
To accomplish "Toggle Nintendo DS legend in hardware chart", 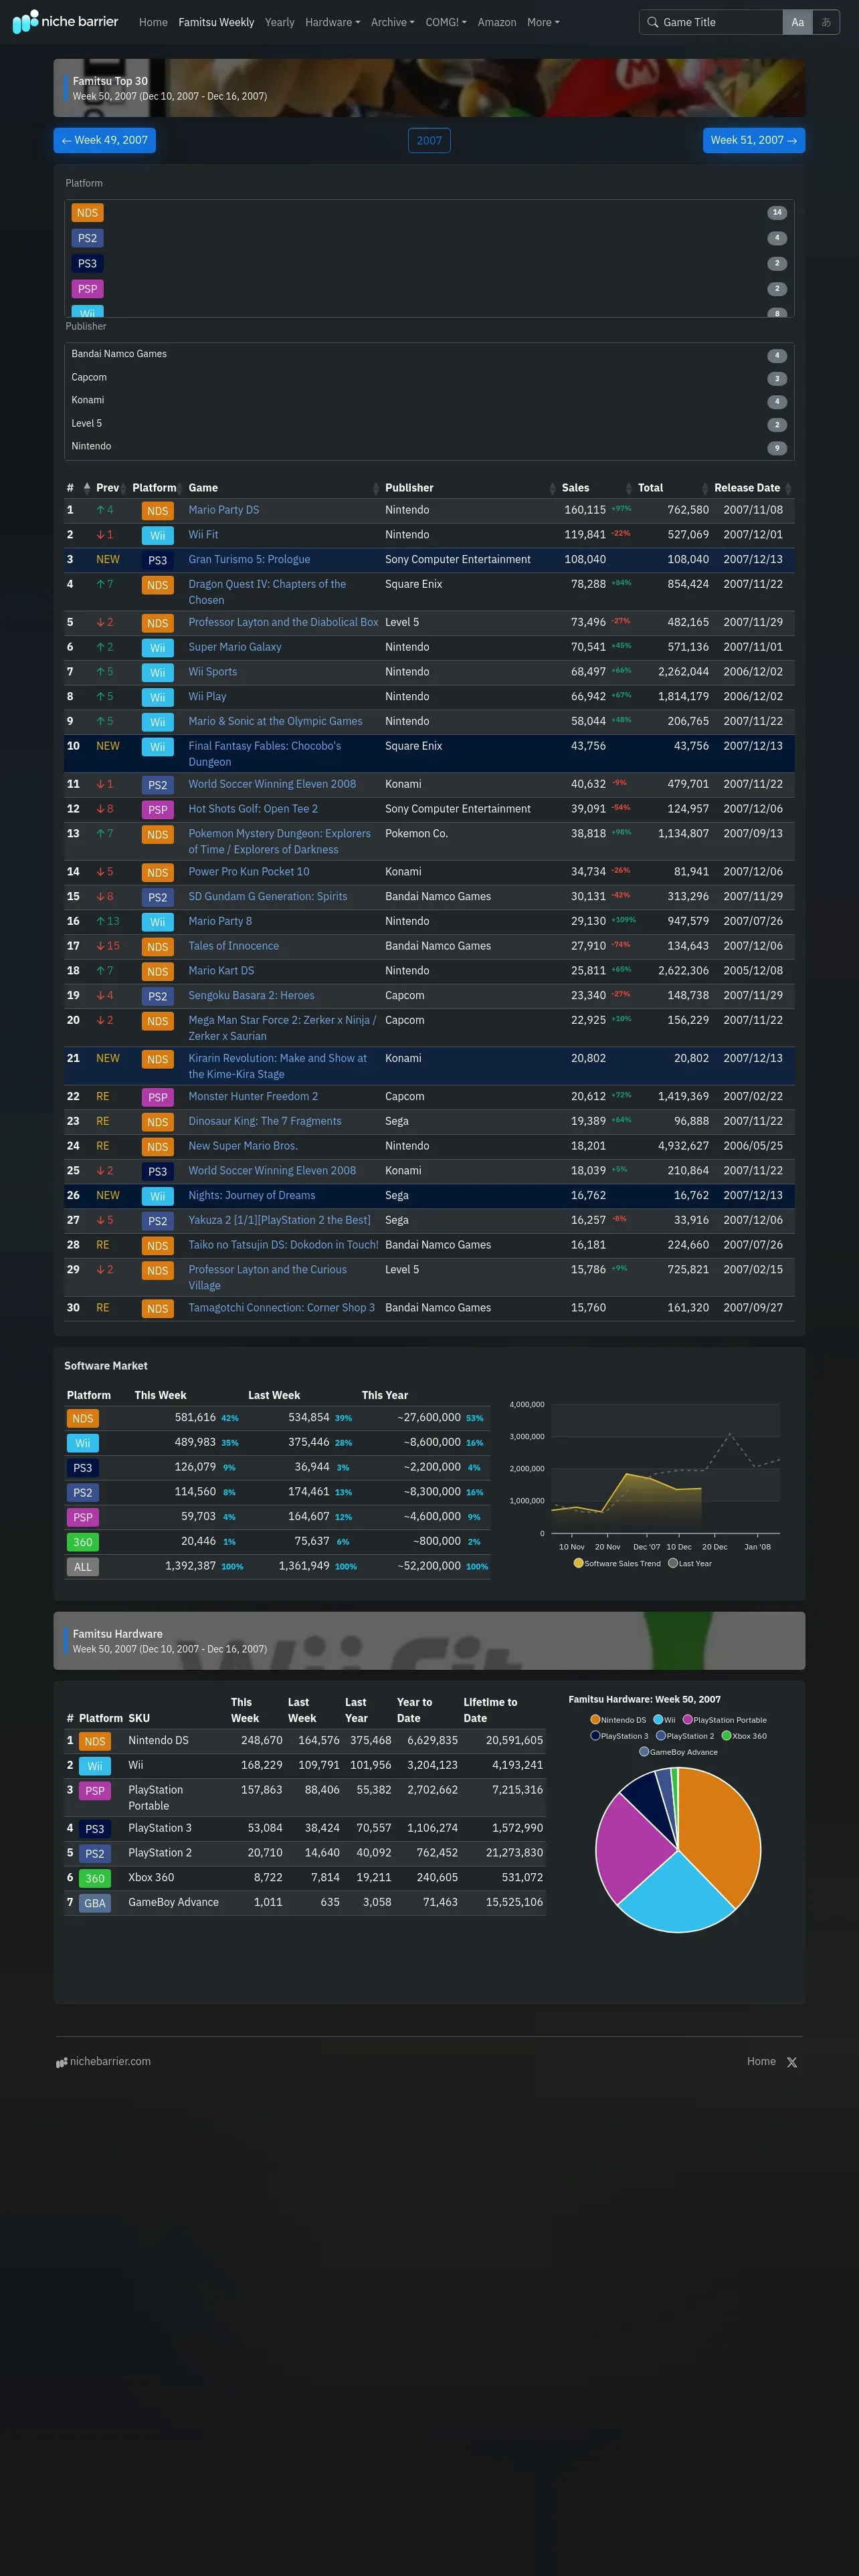I will [618, 1720].
